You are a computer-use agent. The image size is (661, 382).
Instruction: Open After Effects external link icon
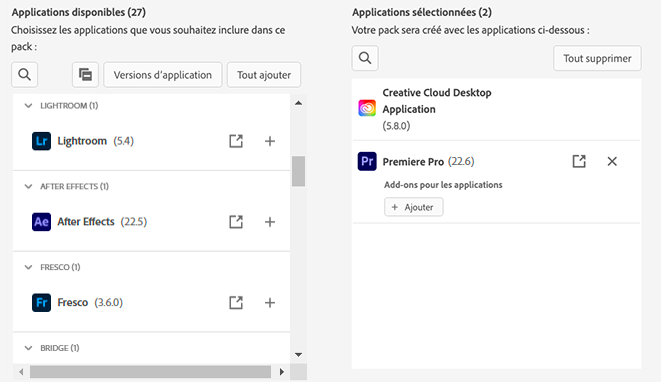click(x=236, y=222)
